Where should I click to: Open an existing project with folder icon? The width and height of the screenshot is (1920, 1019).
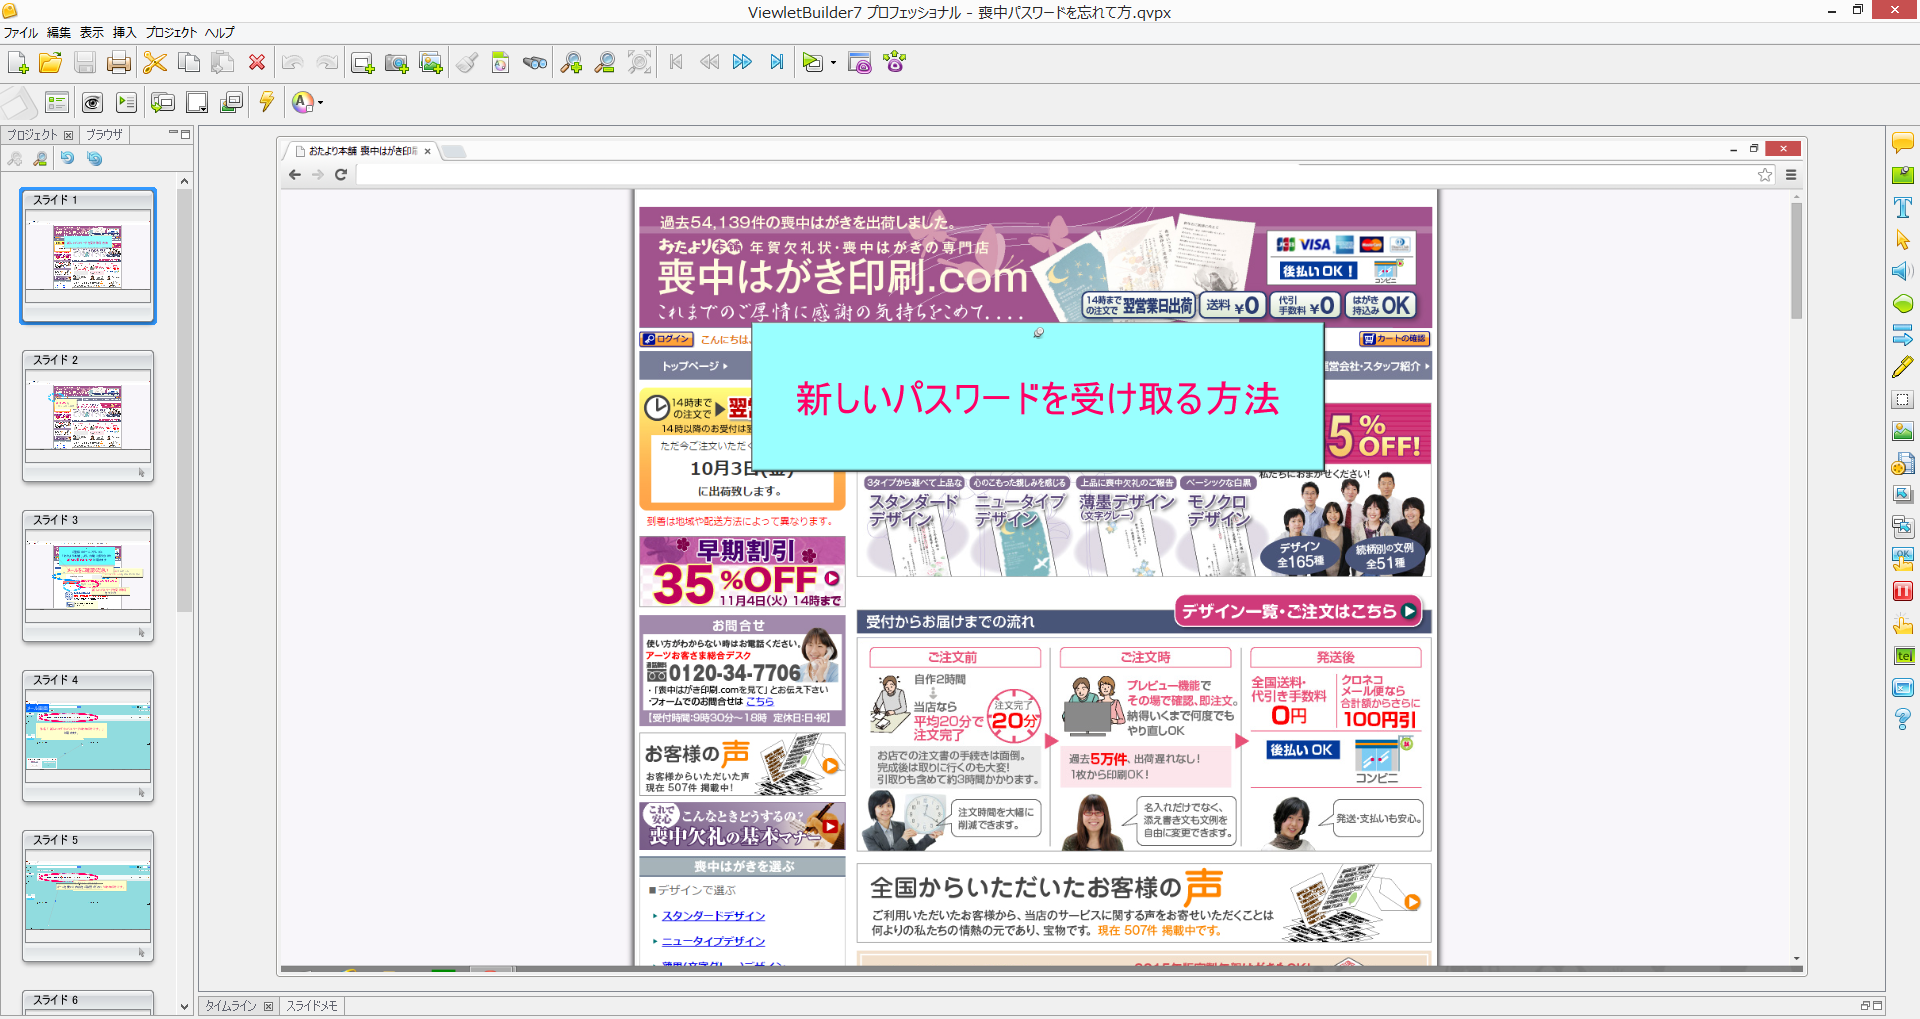(51, 63)
